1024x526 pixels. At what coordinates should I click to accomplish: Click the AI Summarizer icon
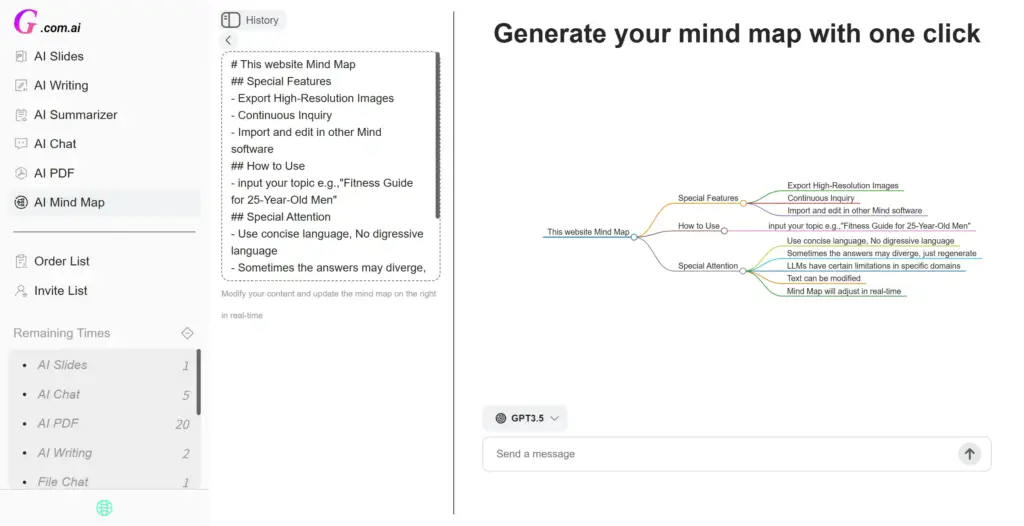pyautogui.click(x=21, y=115)
